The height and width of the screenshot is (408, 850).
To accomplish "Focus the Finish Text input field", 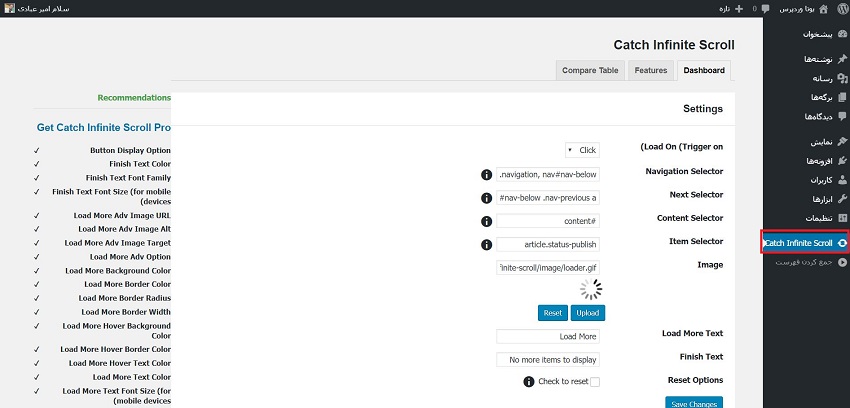I will 548,360.
